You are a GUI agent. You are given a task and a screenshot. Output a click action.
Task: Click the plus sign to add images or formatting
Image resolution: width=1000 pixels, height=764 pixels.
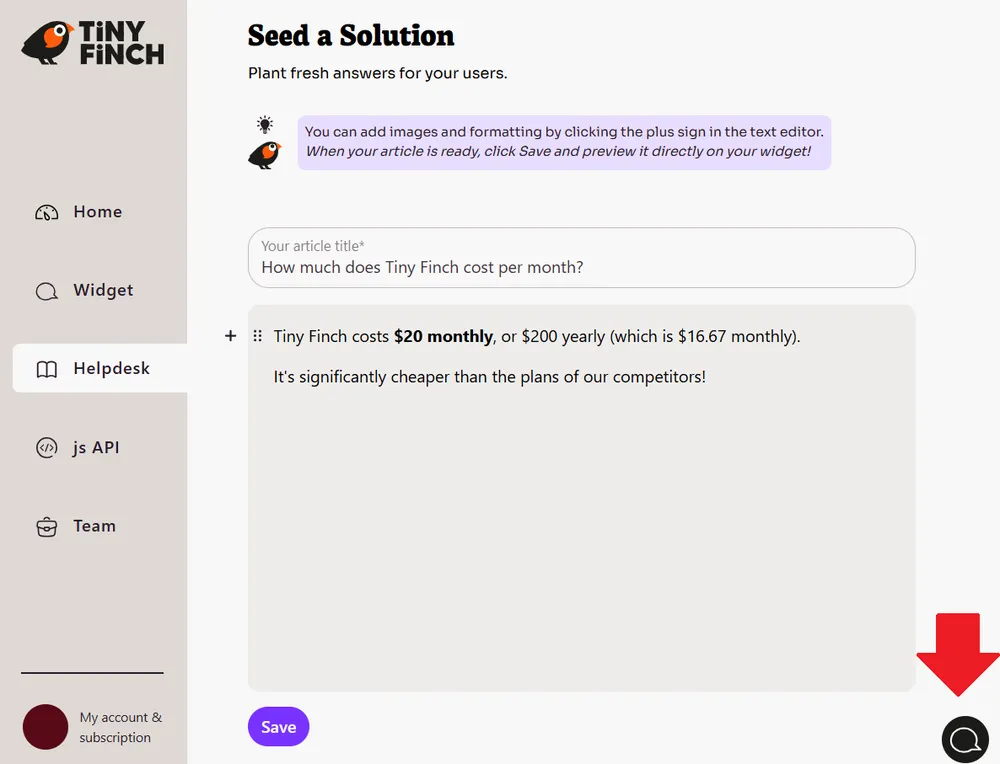[230, 336]
